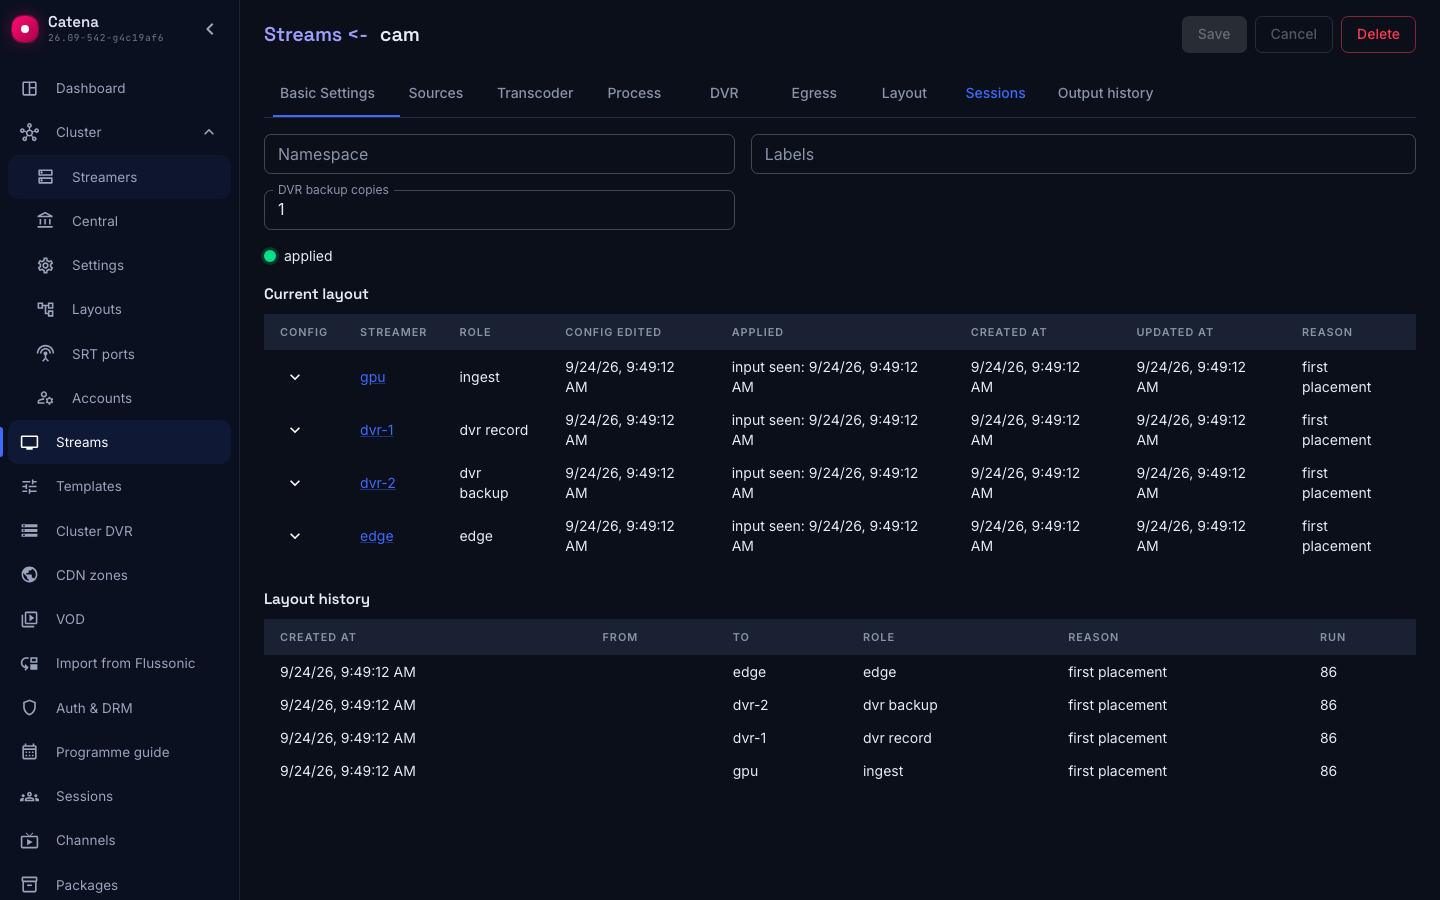Open the gpu streamer link
Screen dimensions: 1440x900
(372, 377)
